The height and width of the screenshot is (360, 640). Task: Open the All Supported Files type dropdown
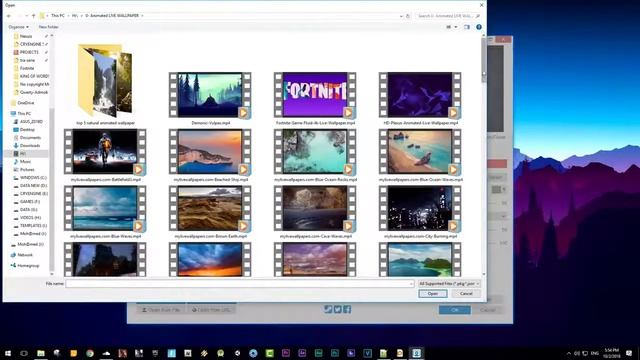[x=449, y=283]
